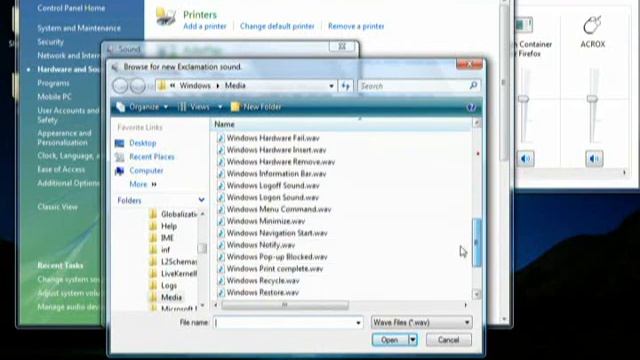Click the Open button
The image size is (640, 360).
(390, 340)
